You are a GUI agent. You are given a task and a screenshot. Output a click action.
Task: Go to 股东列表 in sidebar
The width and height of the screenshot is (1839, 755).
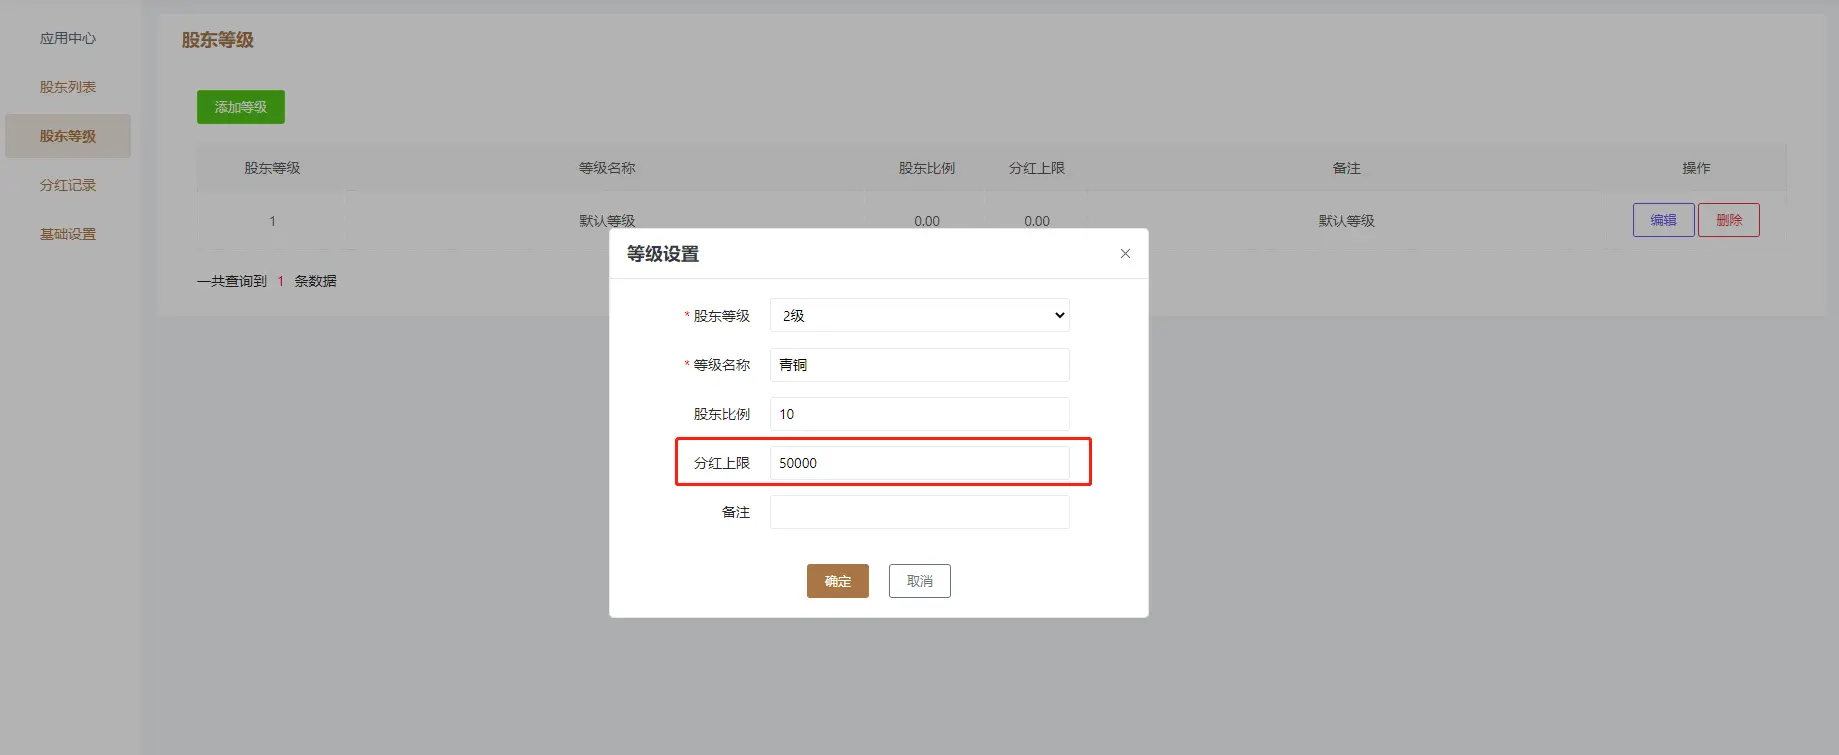click(x=68, y=87)
